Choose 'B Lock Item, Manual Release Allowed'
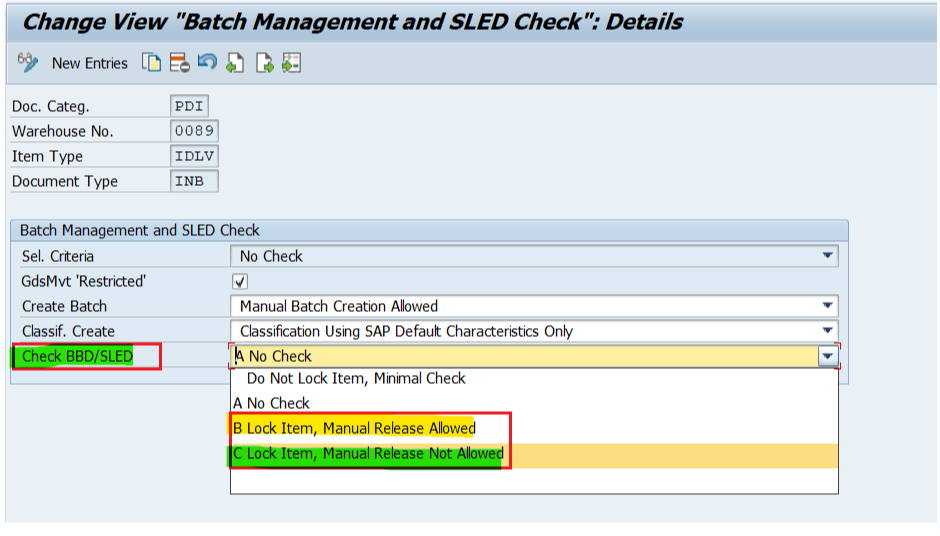The height and width of the screenshot is (536, 940). coord(534,428)
